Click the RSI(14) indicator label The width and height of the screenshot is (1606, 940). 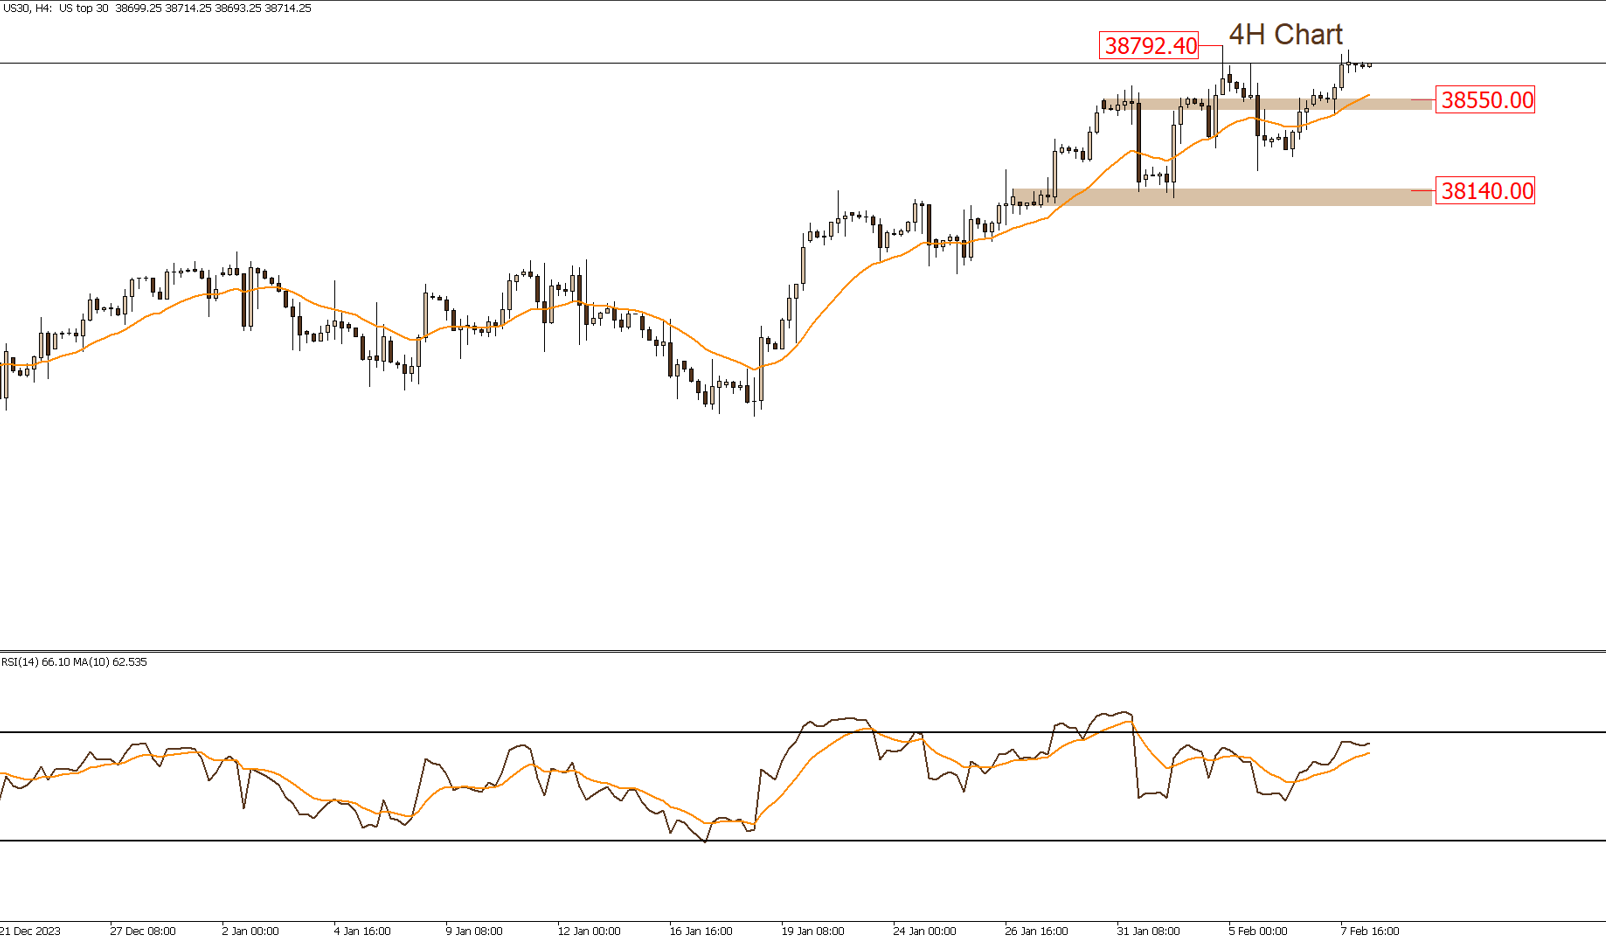[x=22, y=662]
